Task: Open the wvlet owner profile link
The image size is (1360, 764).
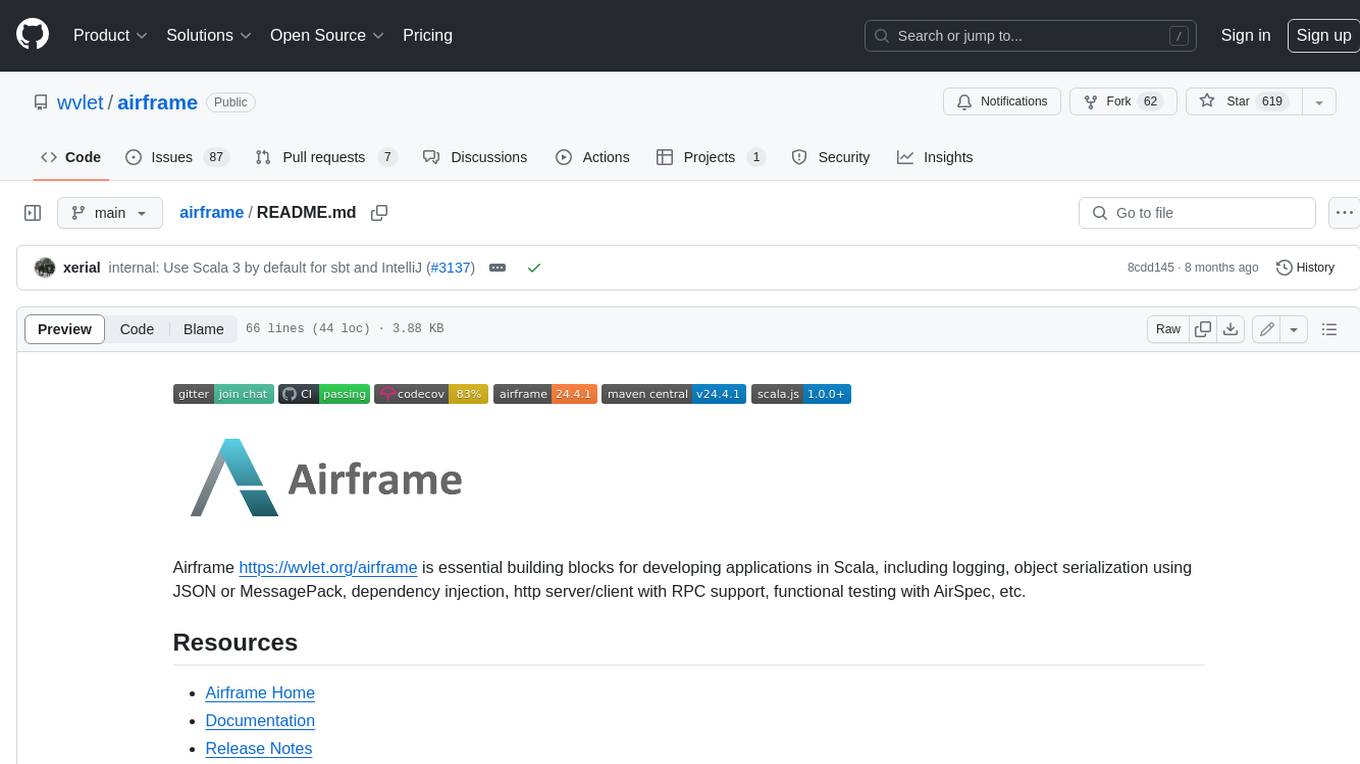Action: [80, 102]
